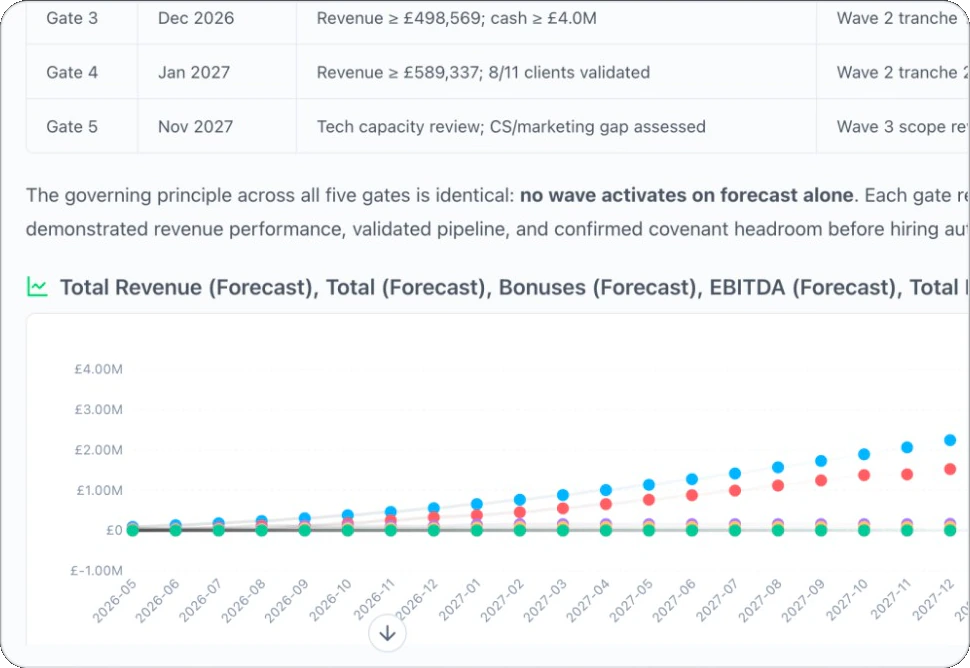Click the red data point at 2027-03
970x668 pixels.
(563, 508)
